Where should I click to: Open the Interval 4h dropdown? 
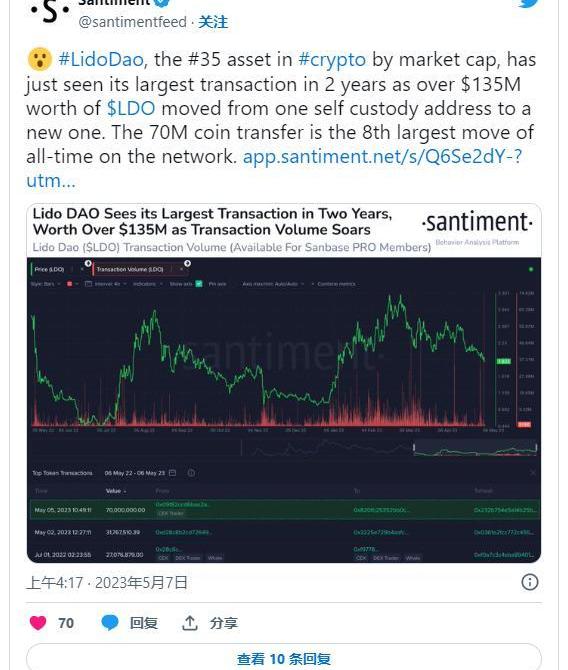click(106, 284)
